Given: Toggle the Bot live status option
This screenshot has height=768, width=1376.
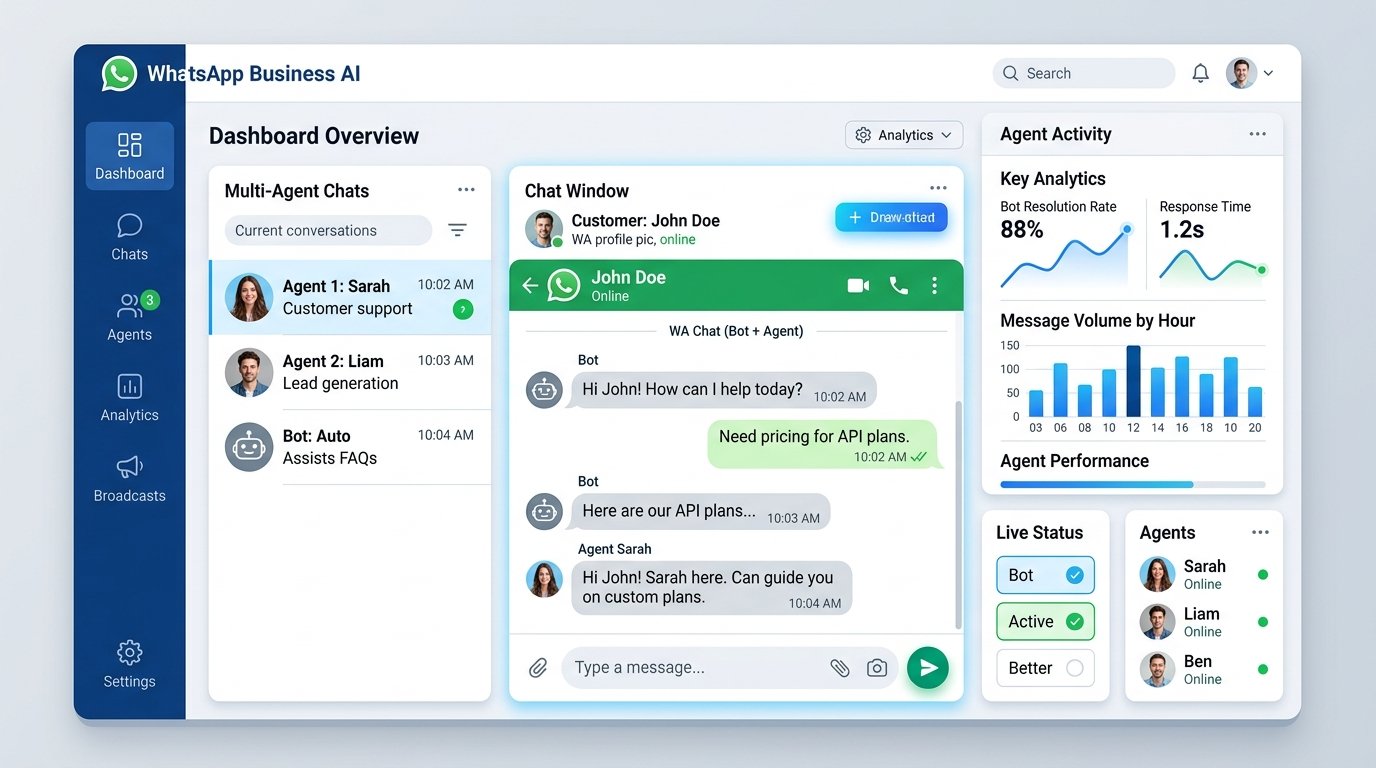Looking at the screenshot, I should point(1045,575).
